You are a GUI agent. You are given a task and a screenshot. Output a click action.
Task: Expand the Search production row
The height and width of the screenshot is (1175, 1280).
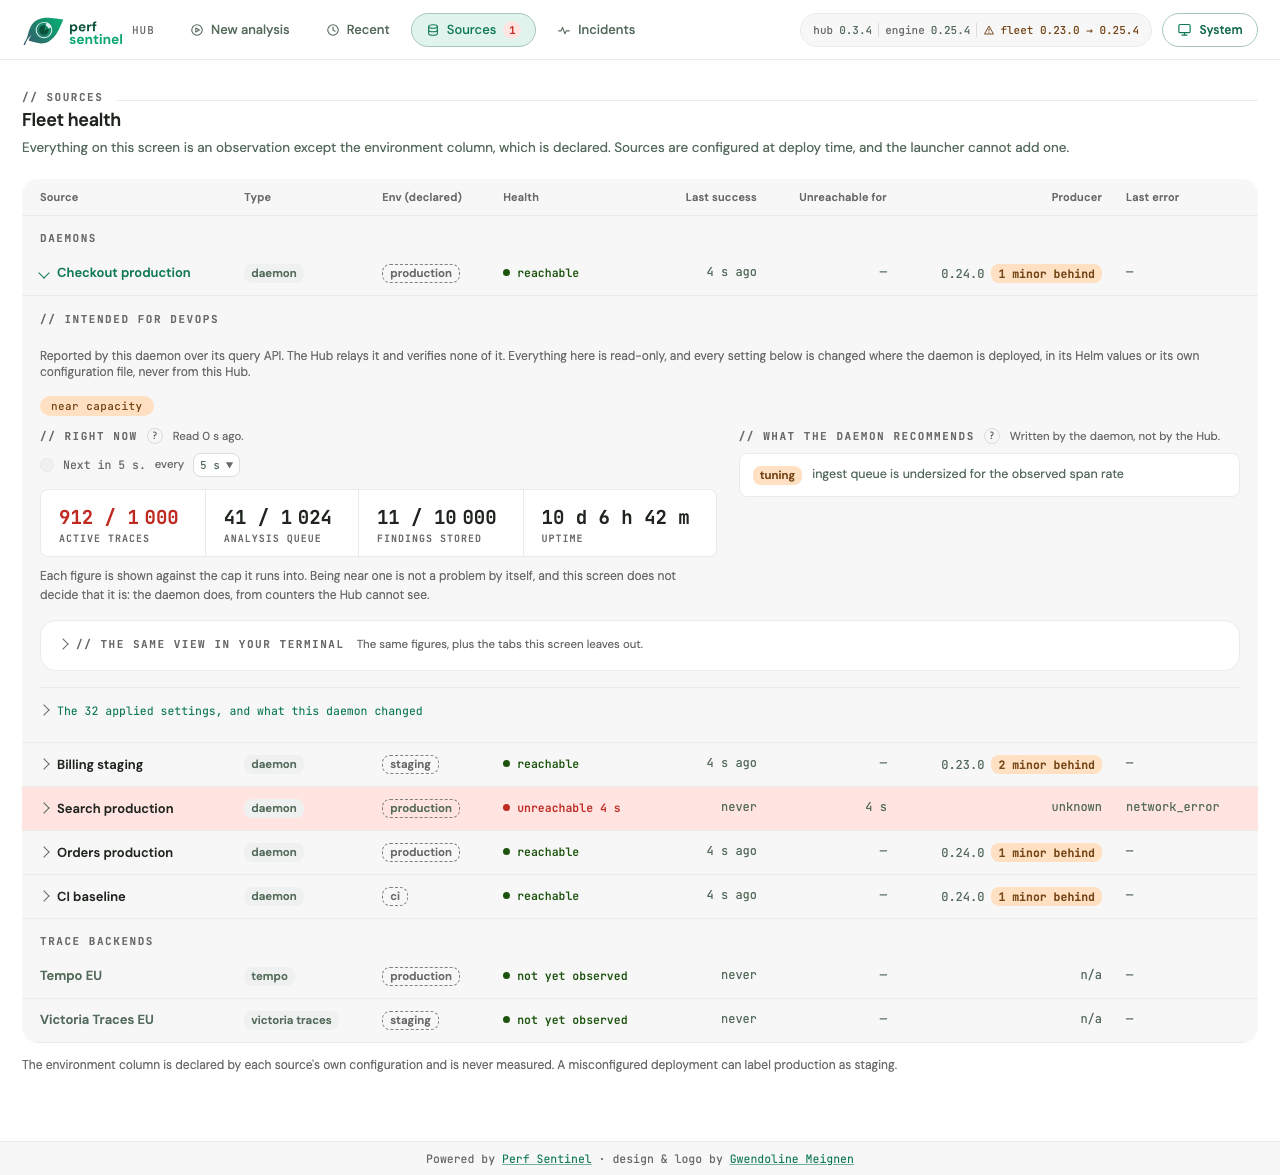point(46,808)
